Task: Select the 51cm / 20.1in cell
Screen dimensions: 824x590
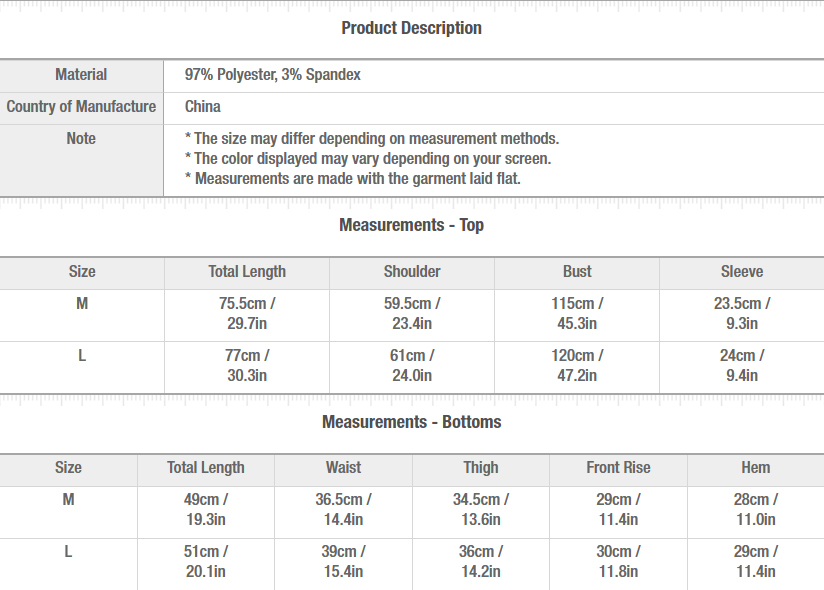Action: [x=205, y=562]
